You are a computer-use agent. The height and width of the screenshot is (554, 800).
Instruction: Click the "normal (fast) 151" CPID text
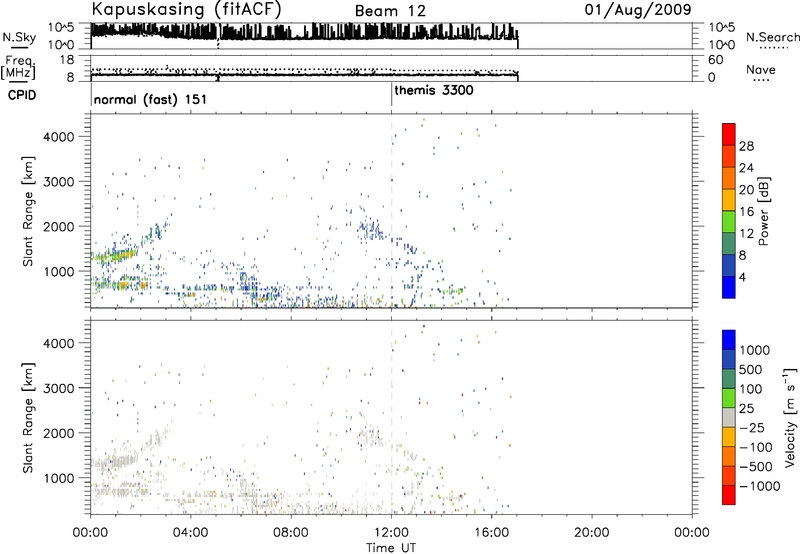pyautogui.click(x=150, y=99)
